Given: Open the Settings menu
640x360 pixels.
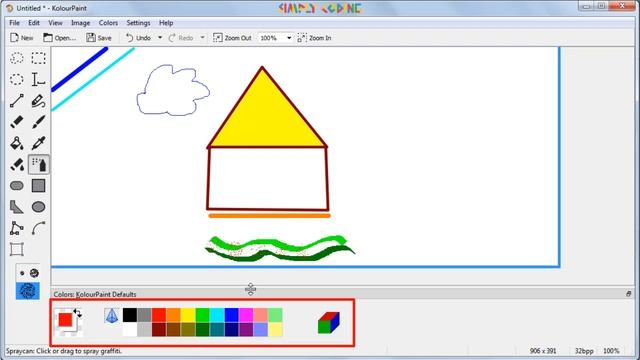Looking at the screenshot, I should point(138,23).
